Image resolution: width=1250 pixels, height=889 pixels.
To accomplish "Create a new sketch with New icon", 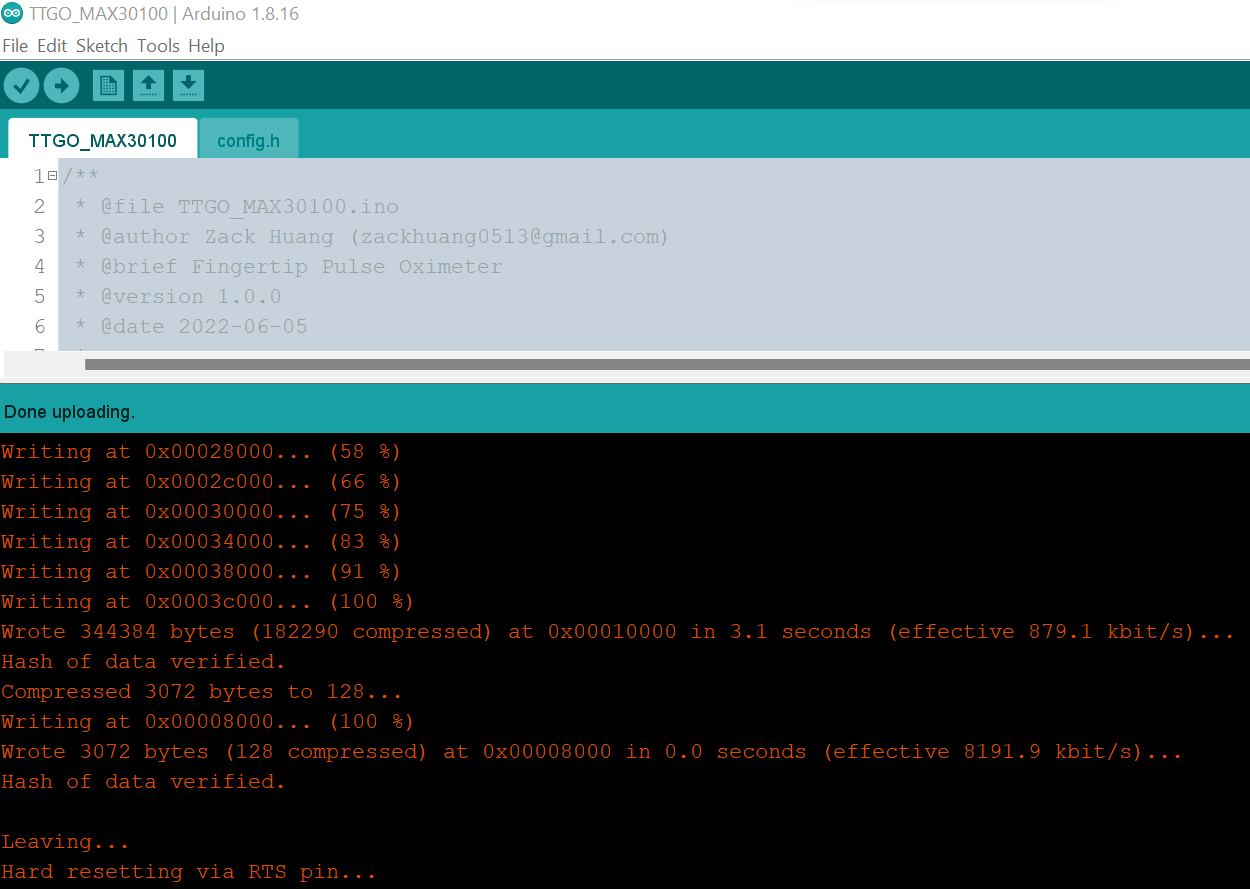I will point(108,86).
